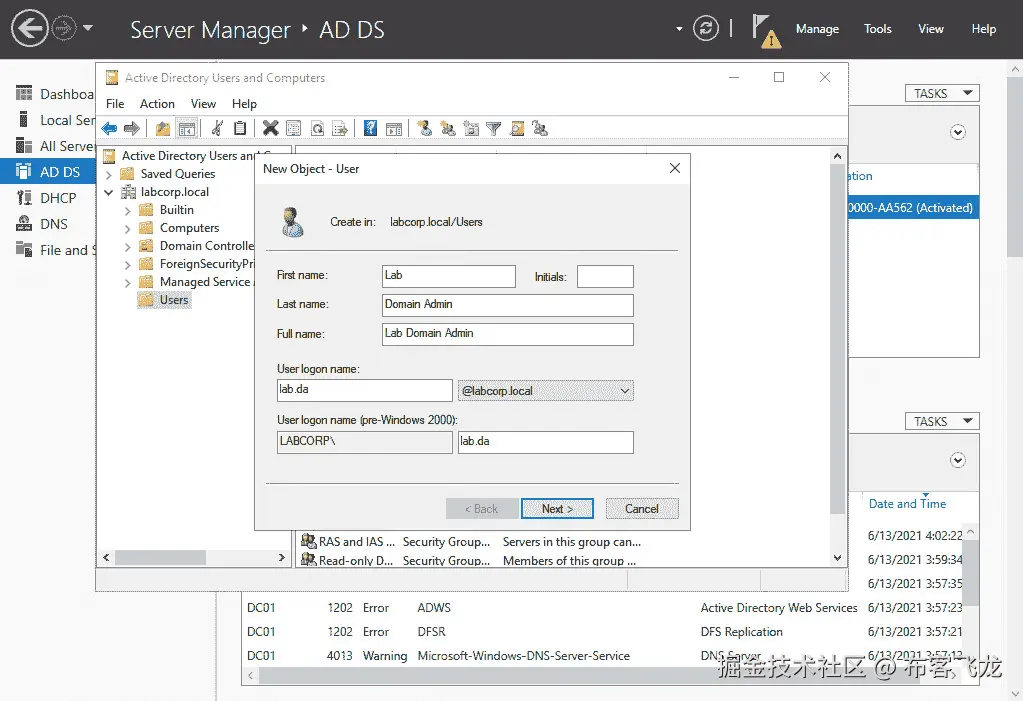Click the Paste clipboard icon
Screen dimensions: 1023x701
click(x=240, y=129)
